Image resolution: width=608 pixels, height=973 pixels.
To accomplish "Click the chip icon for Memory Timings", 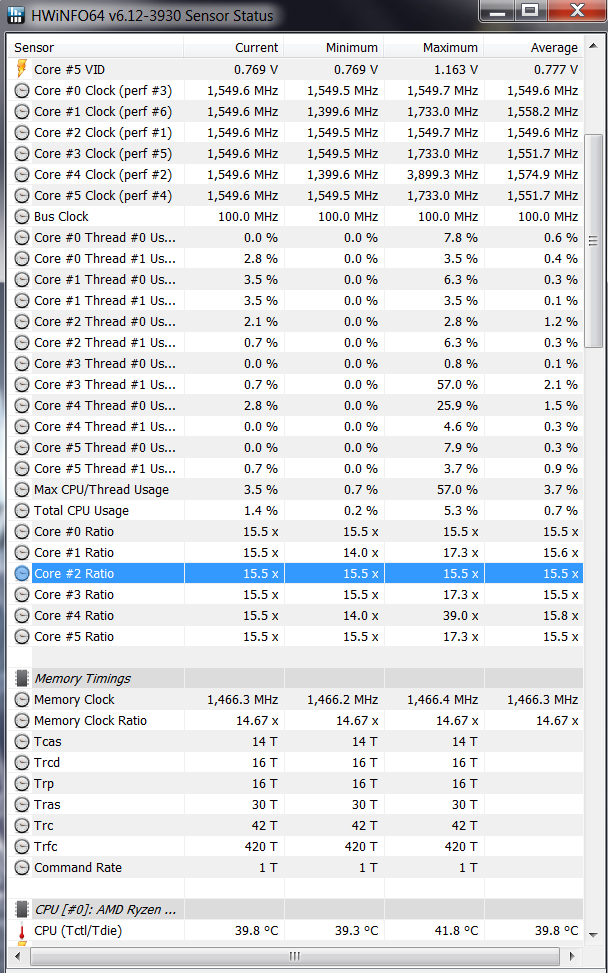I will pos(22,678).
